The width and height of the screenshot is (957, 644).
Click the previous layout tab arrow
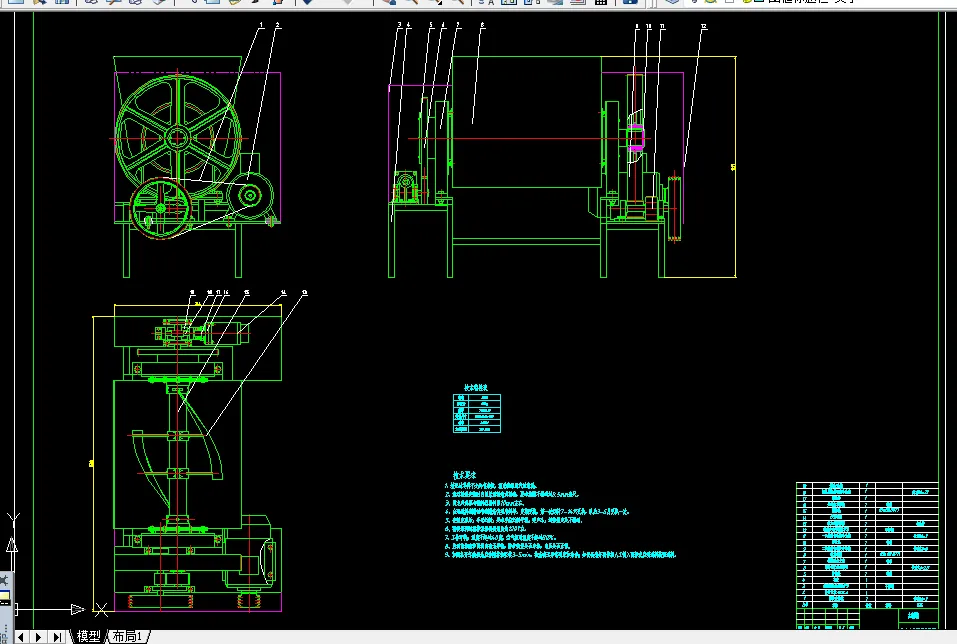pyautogui.click(x=20, y=637)
